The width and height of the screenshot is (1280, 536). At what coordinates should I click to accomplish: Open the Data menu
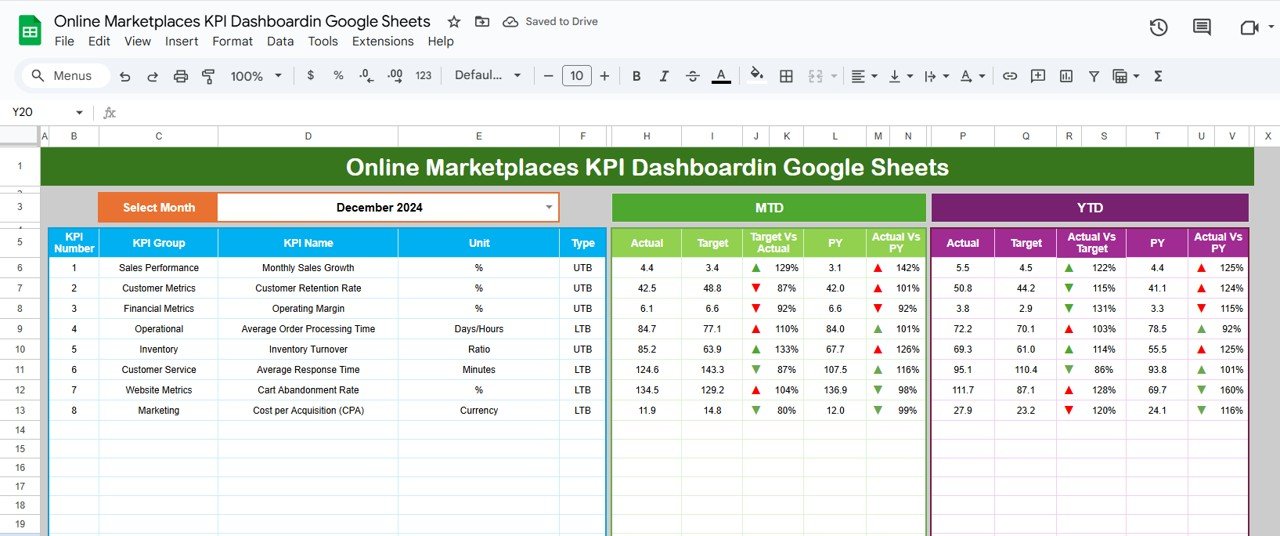[x=280, y=41]
